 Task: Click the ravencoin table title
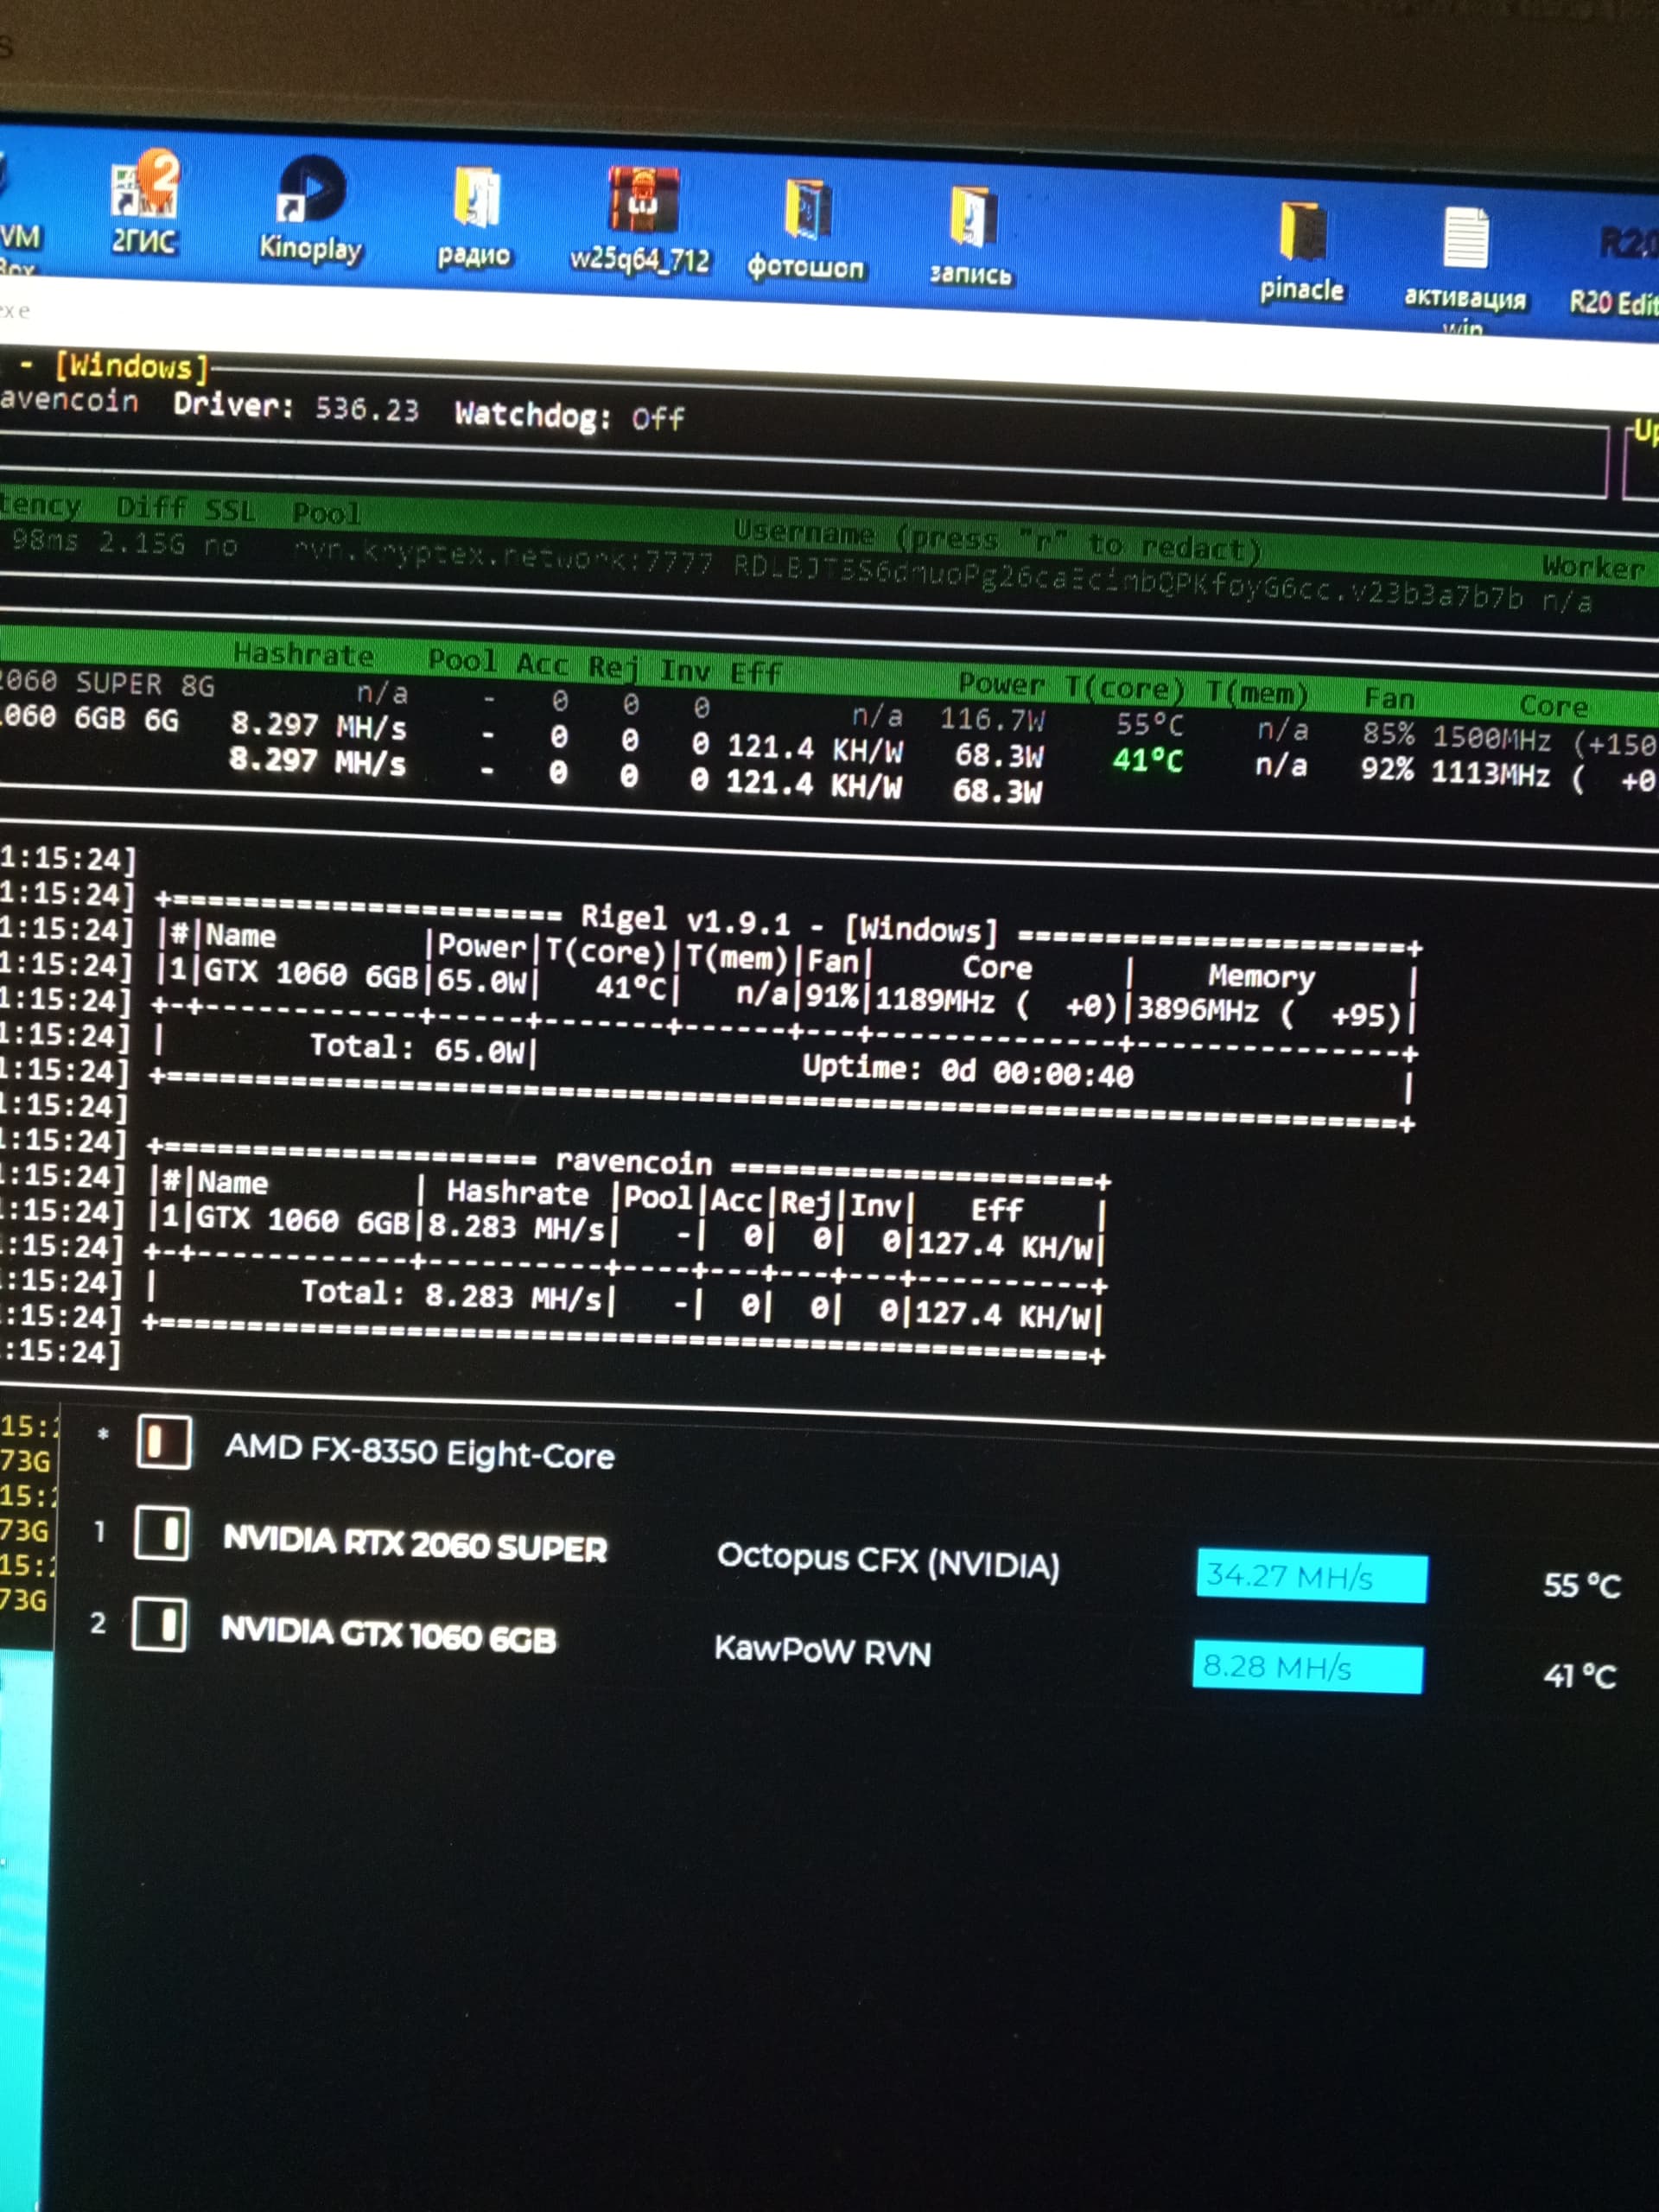pos(635,1162)
